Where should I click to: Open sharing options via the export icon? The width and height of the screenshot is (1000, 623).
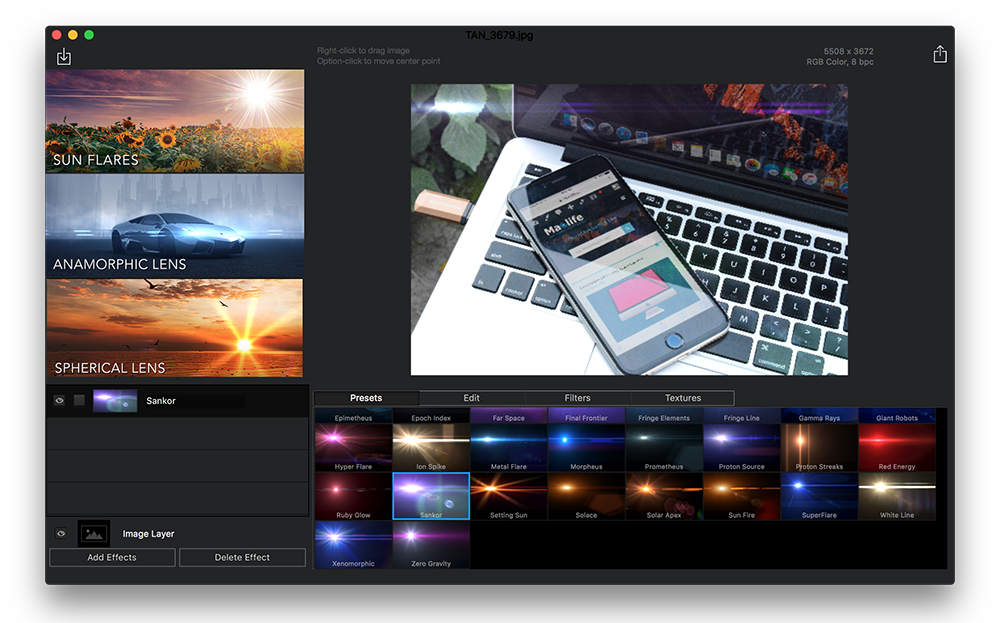point(940,53)
